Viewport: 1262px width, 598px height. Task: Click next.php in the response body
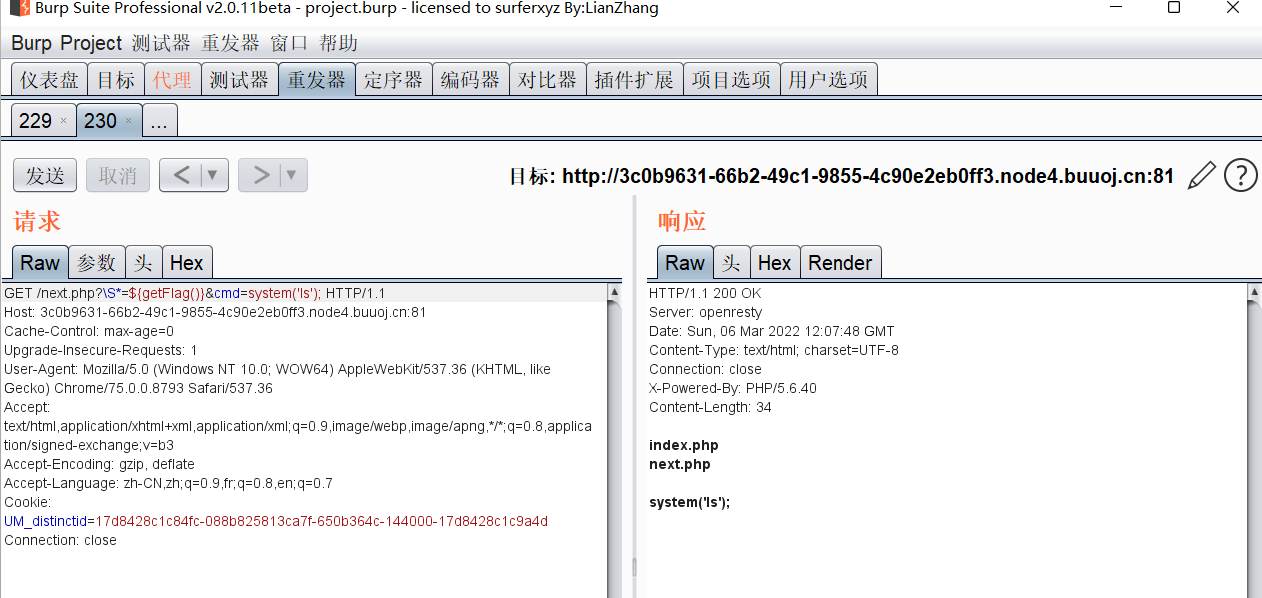pyautogui.click(x=680, y=464)
